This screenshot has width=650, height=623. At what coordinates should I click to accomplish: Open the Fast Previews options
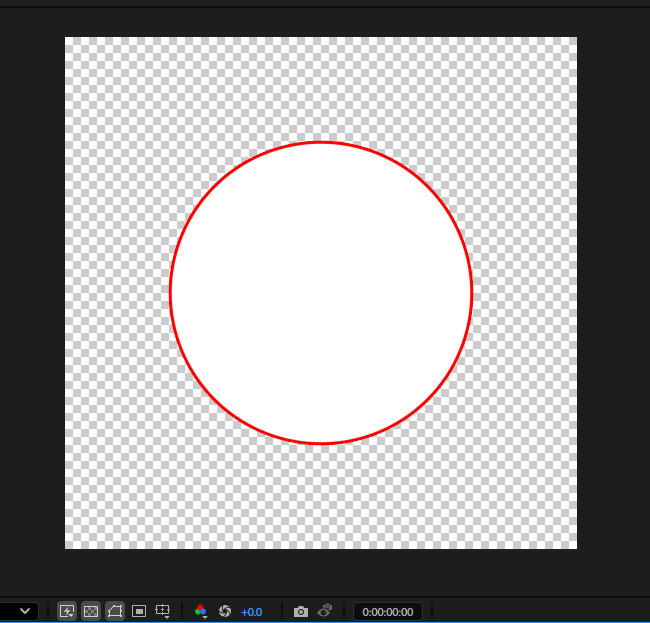pos(67,611)
